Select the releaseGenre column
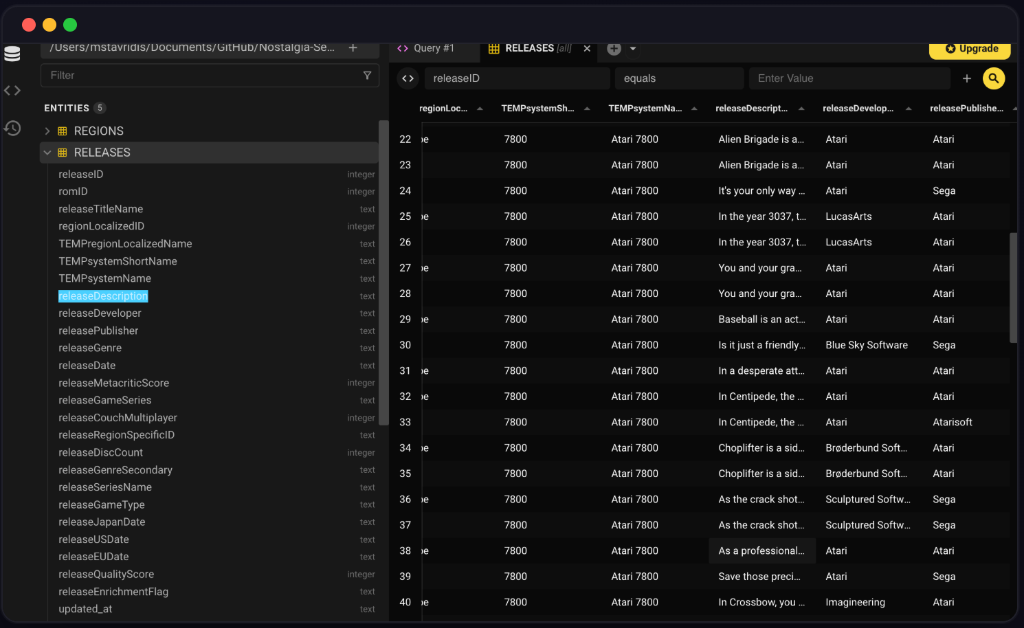This screenshot has height=628, width=1024. coord(90,348)
